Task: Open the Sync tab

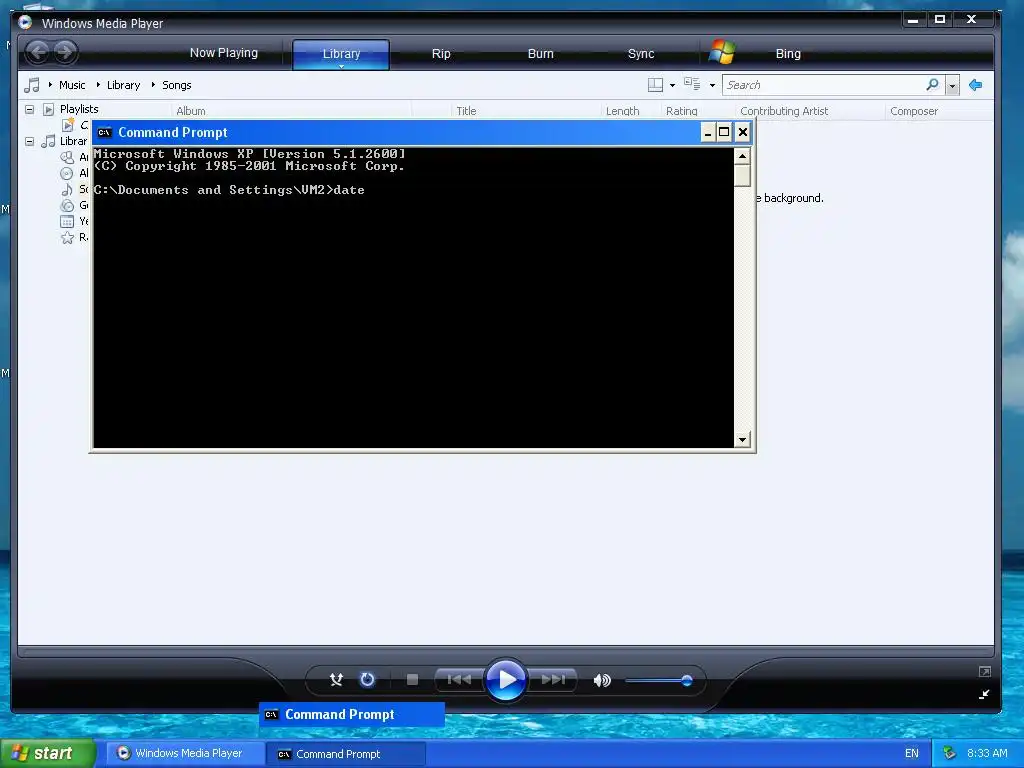Action: 641,54
